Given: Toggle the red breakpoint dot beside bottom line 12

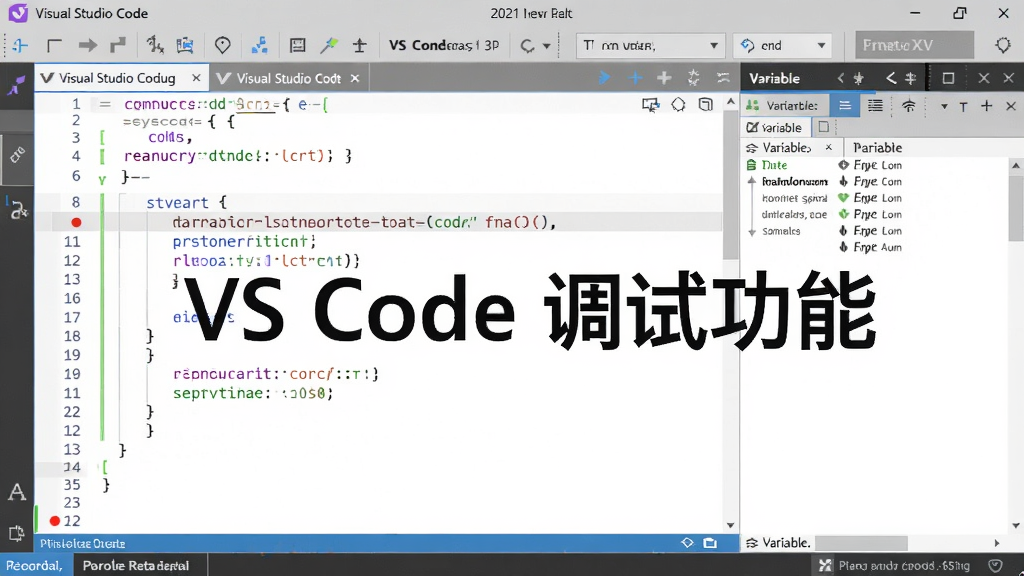Looking at the screenshot, I should tap(55, 520).
